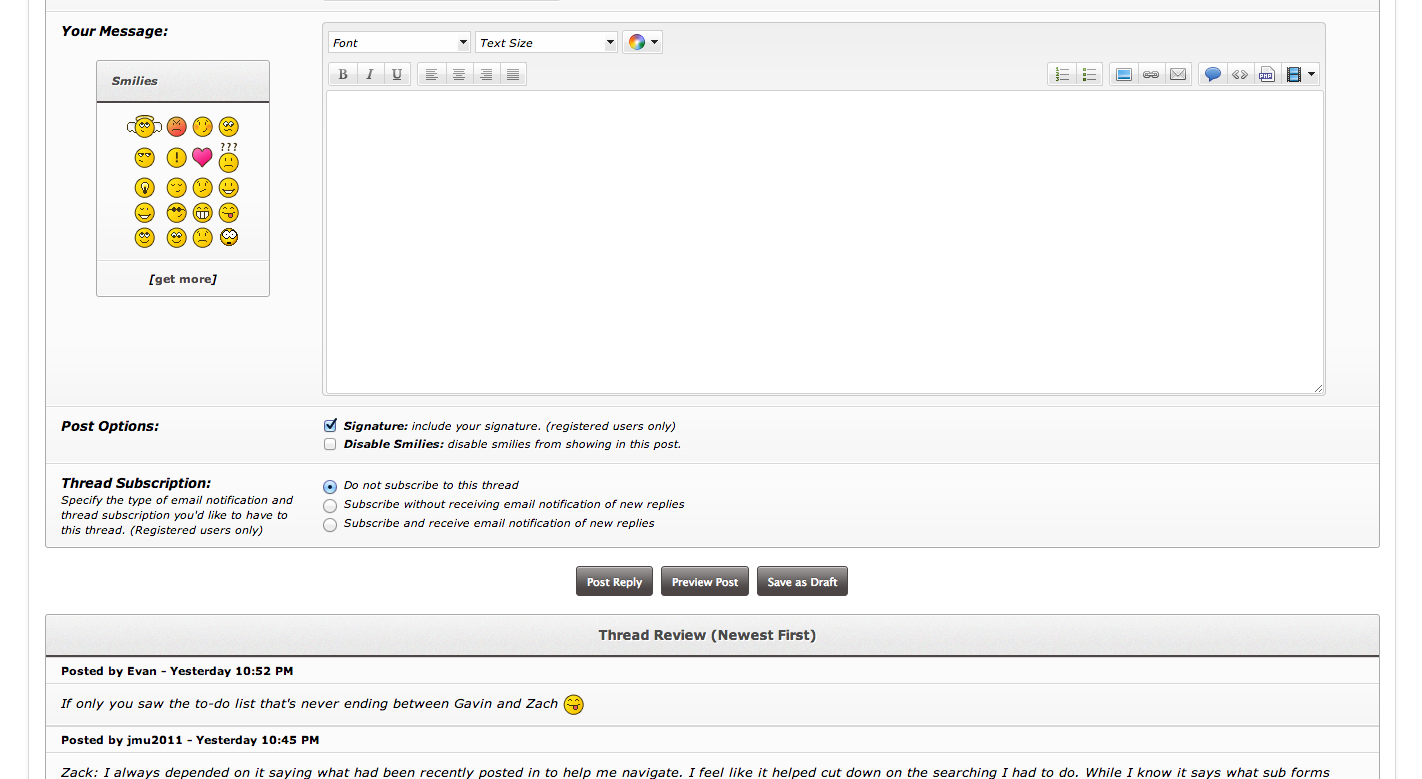This screenshot has width=1422, height=779.
Task: Expand the Text Size dropdown
Action: 546,43
